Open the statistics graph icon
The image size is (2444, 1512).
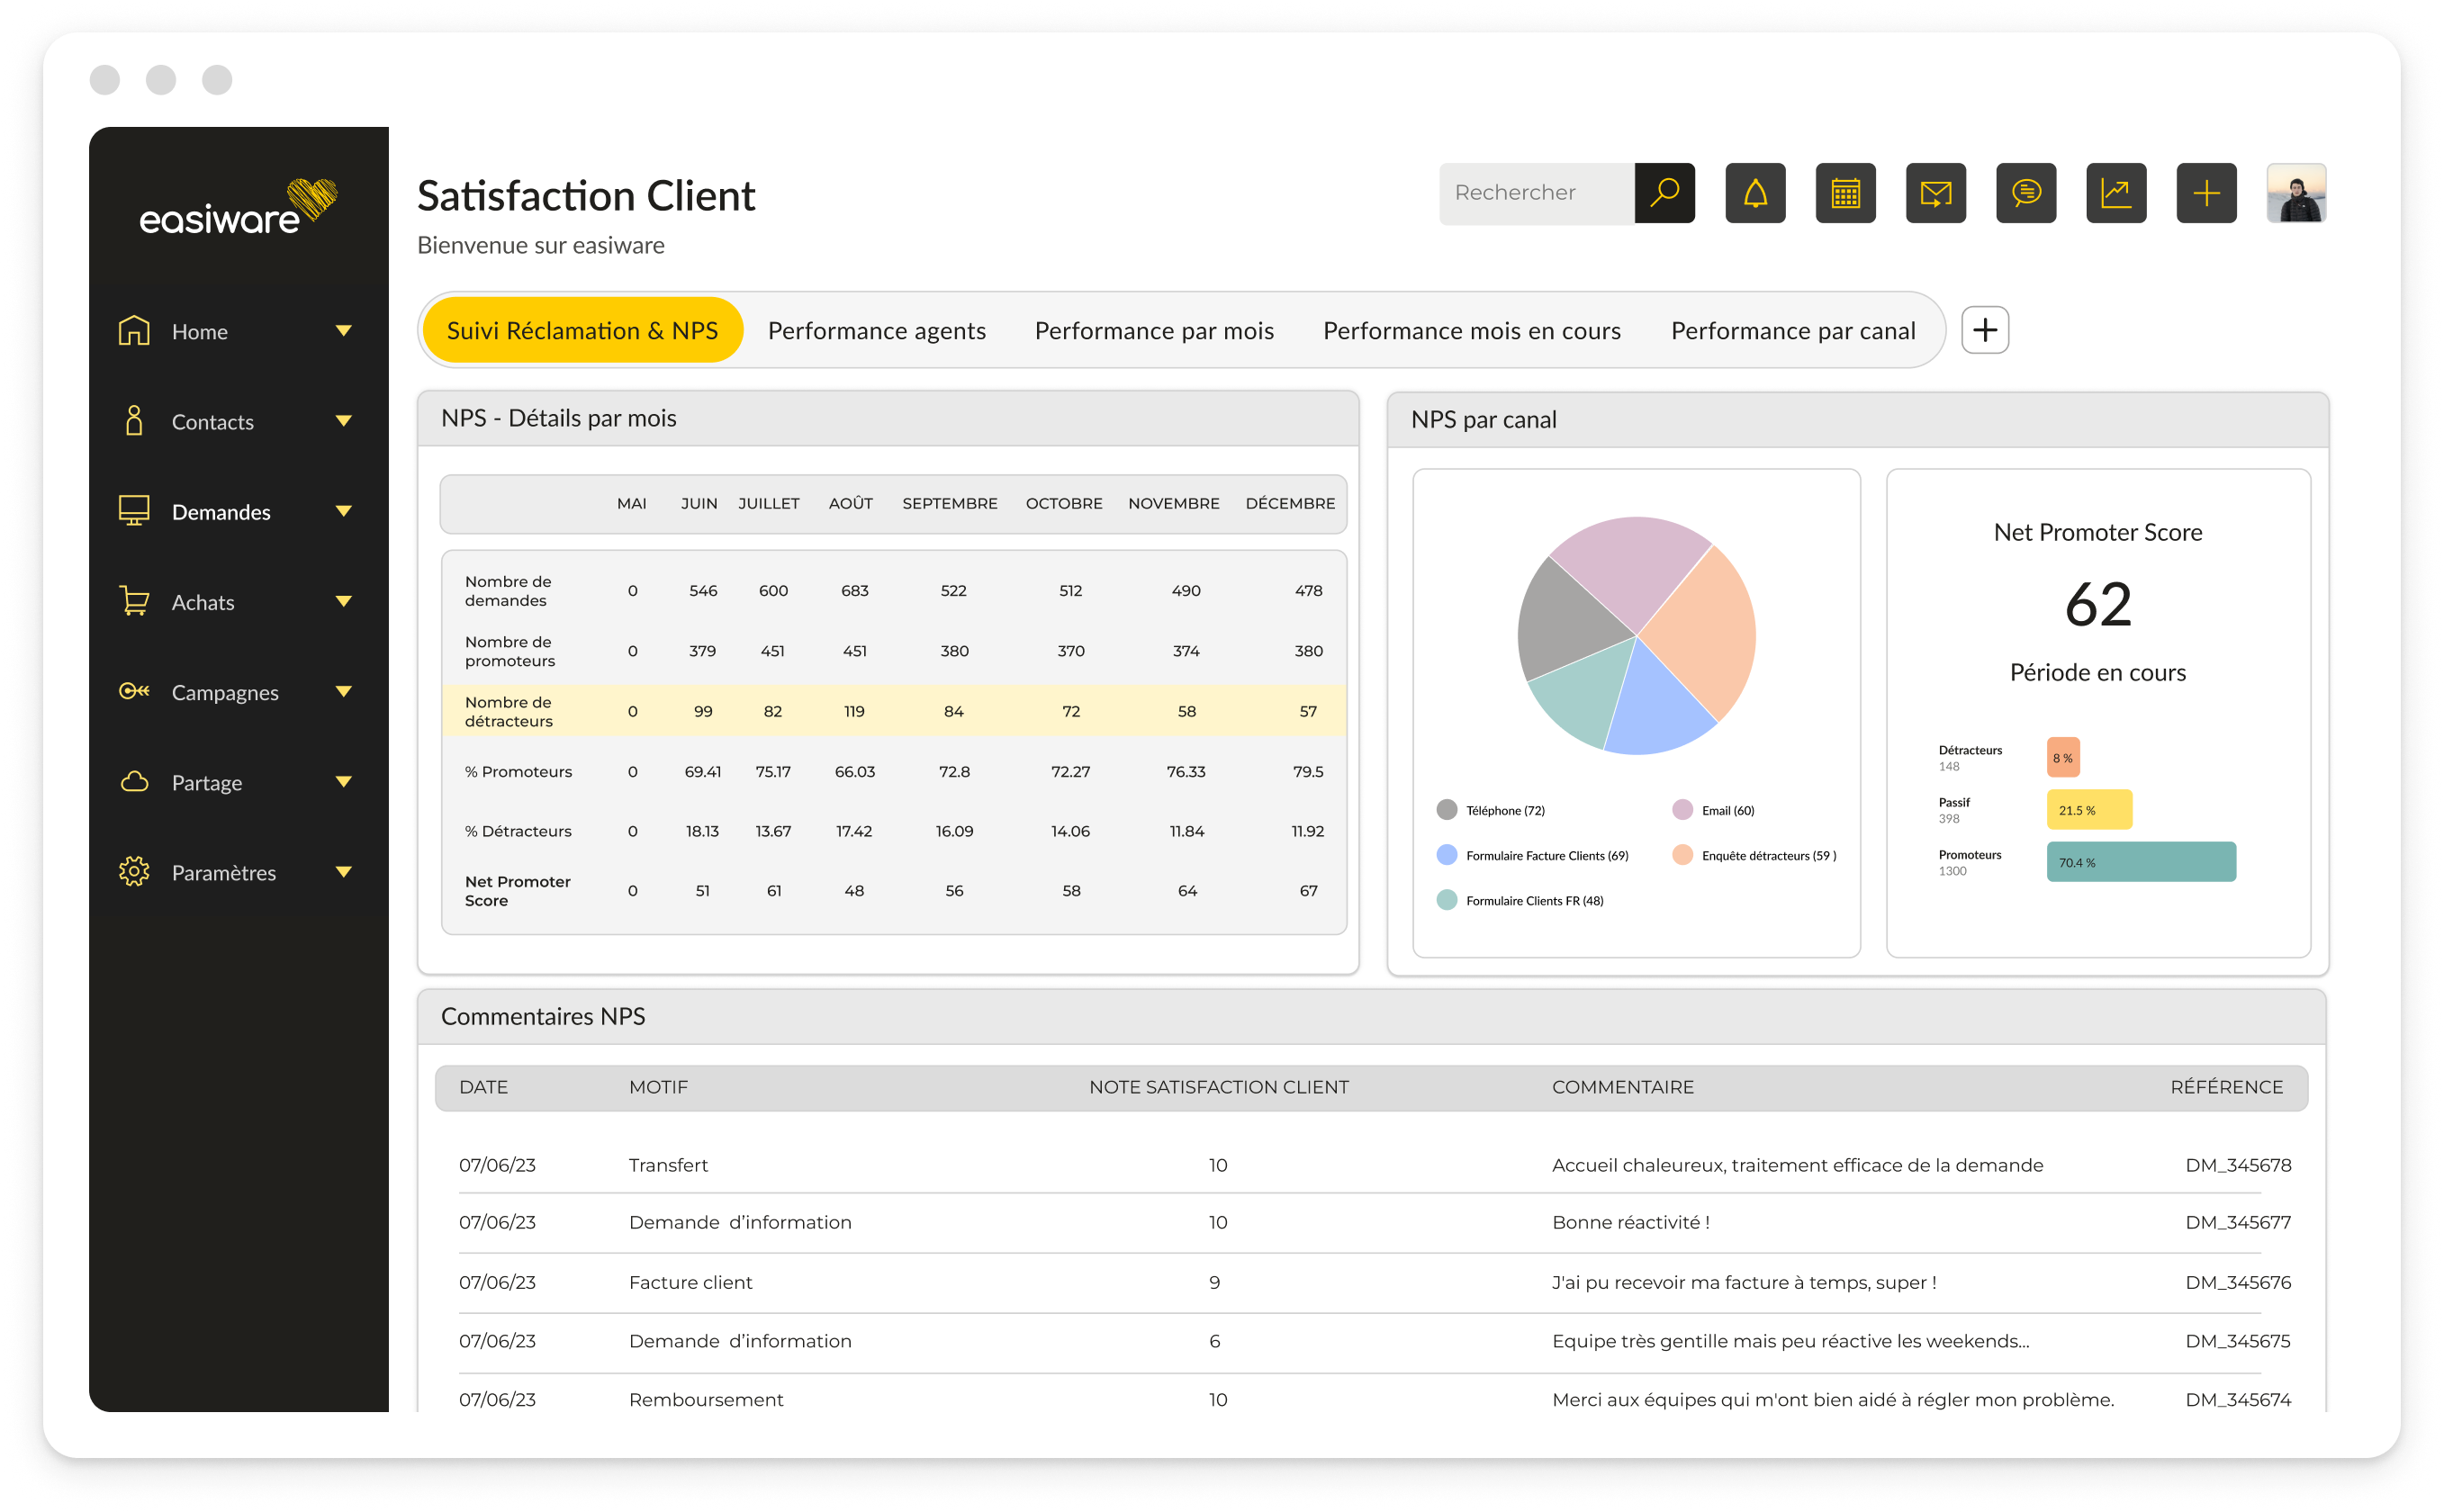point(2116,193)
